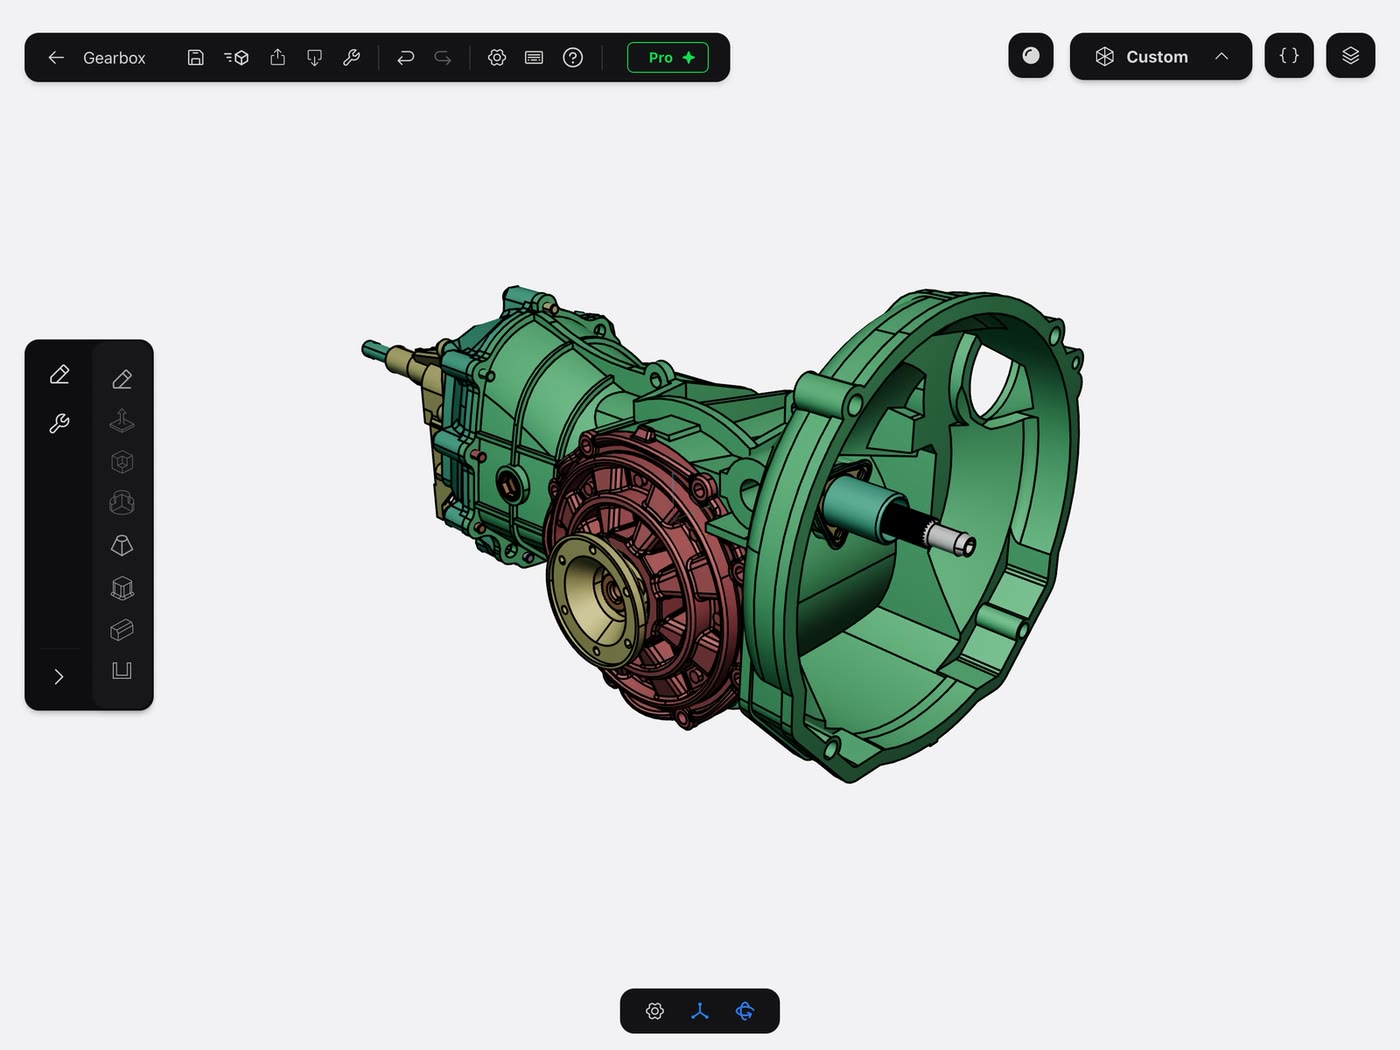Click the green Pro upgrade button
The image size is (1400, 1050).
pyautogui.click(x=668, y=58)
